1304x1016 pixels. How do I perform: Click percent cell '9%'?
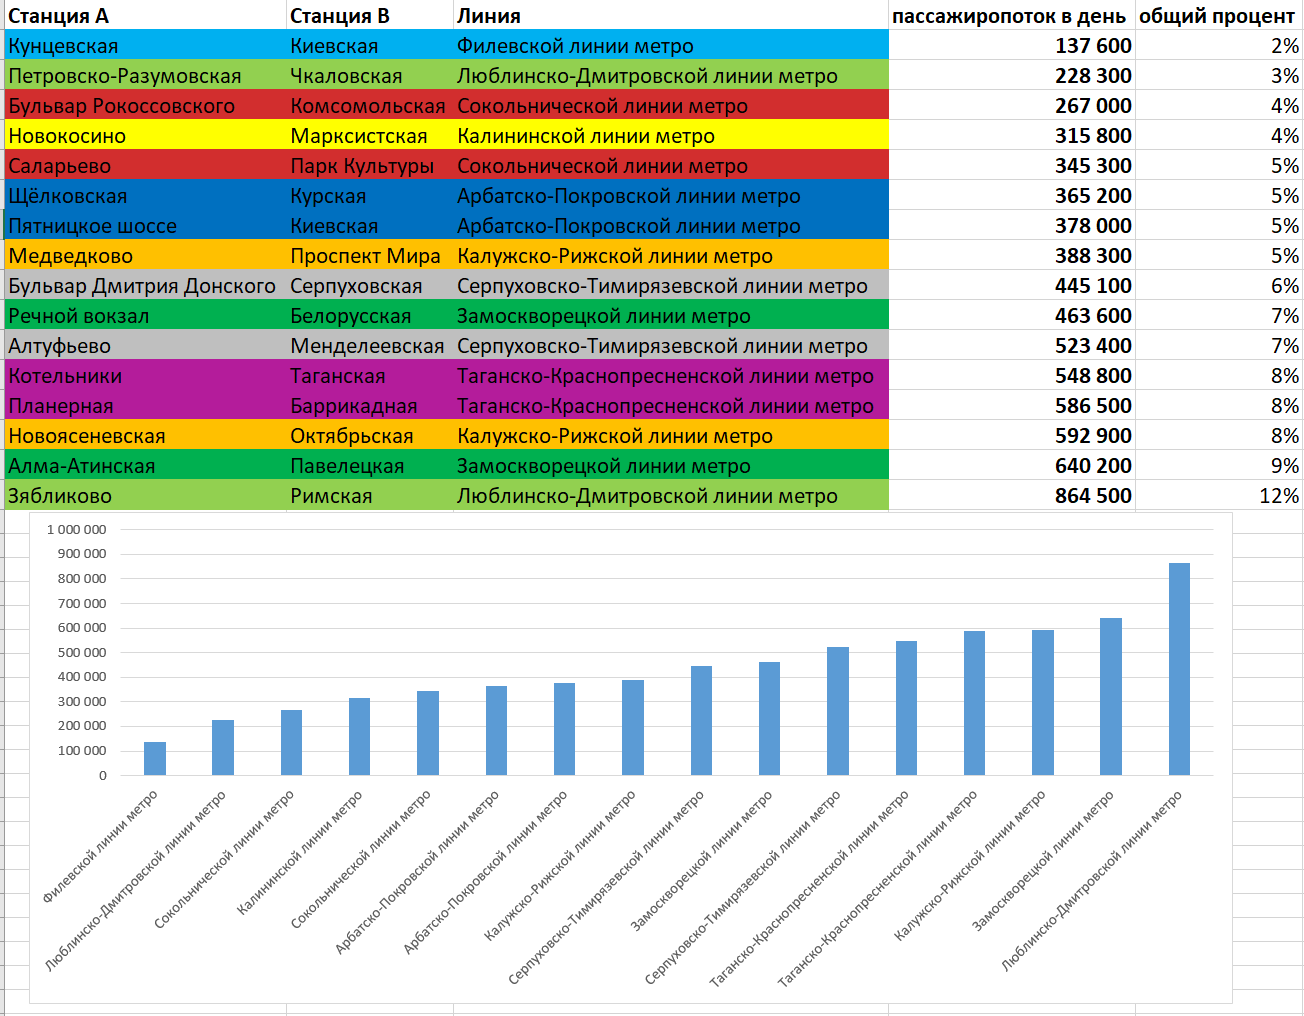click(x=1219, y=465)
